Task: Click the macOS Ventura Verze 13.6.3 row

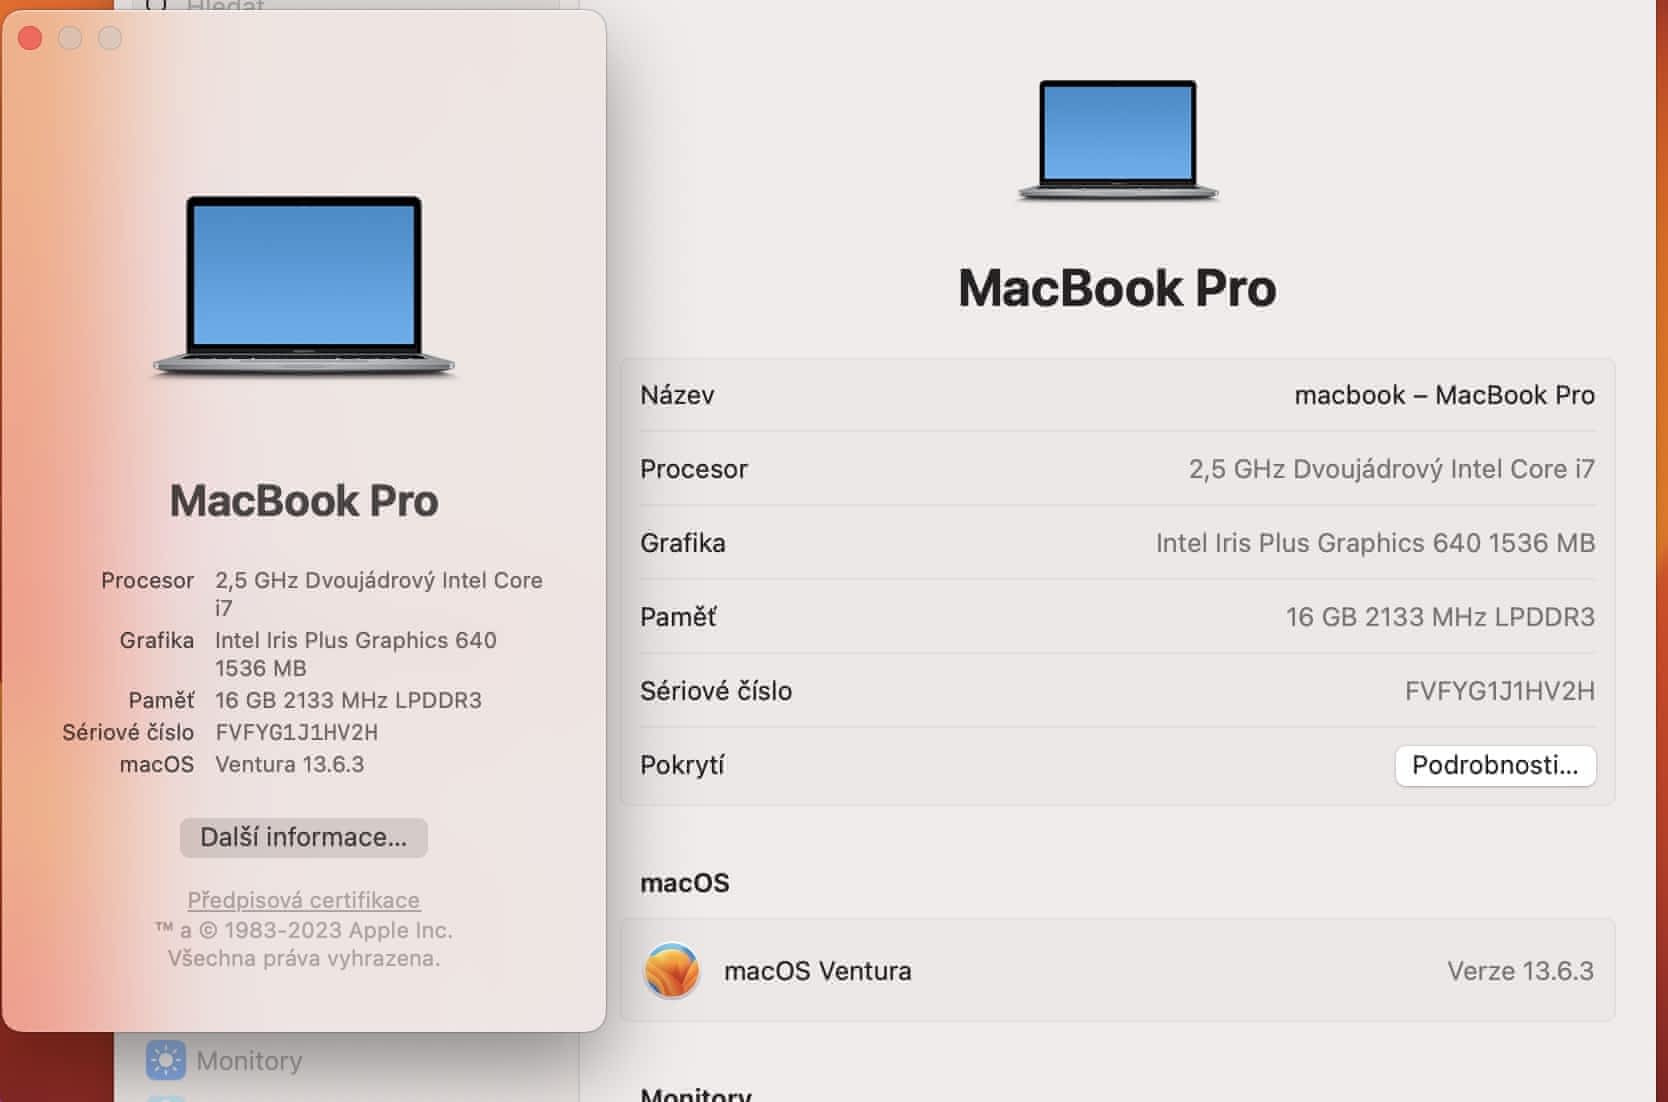Action: 1117,971
